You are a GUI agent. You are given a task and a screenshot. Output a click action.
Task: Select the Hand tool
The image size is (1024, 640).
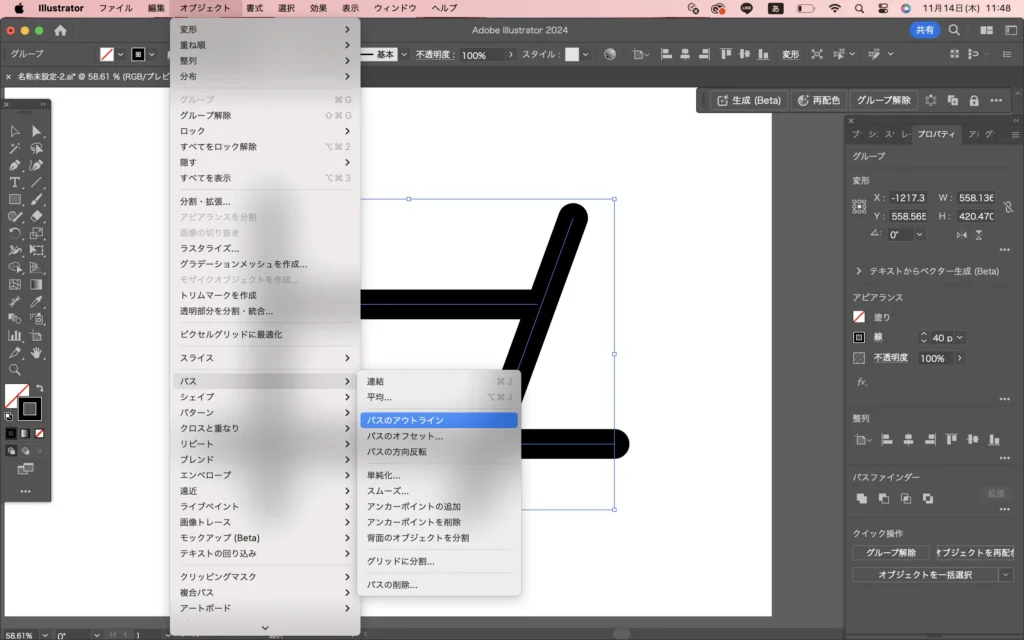tap(37, 353)
